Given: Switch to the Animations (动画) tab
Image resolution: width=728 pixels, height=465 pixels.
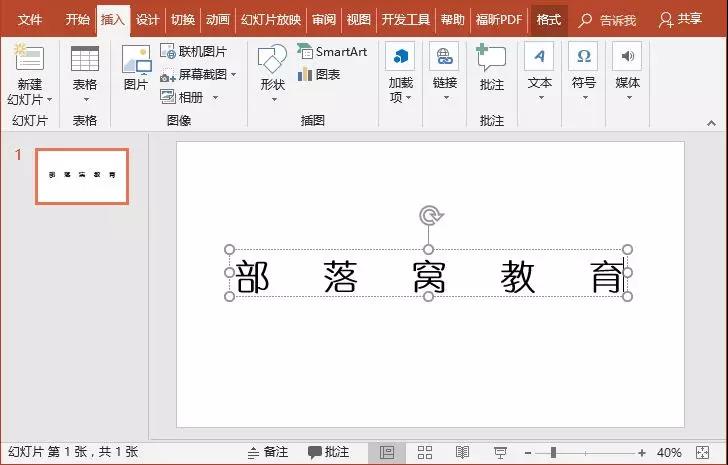Looking at the screenshot, I should click(218, 20).
